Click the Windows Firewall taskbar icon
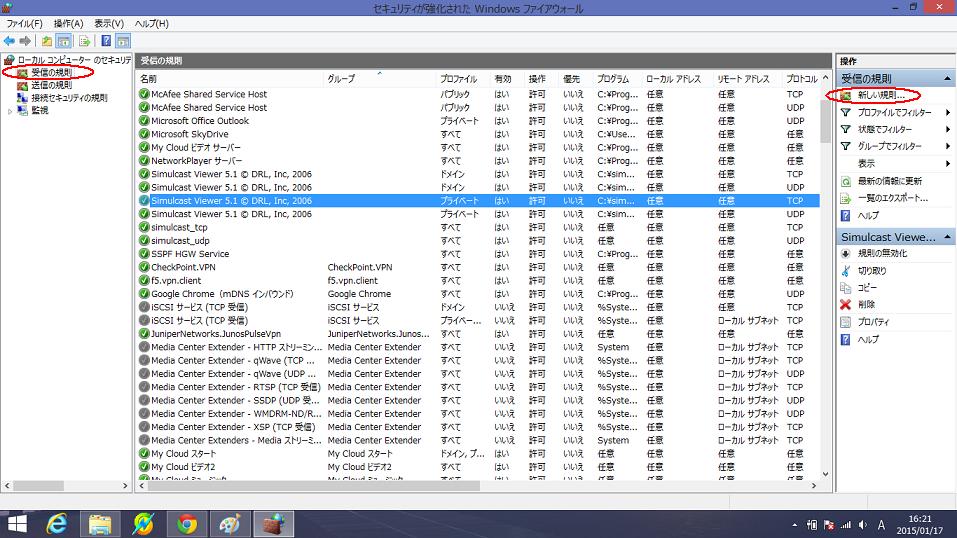957x538 pixels. click(x=273, y=524)
